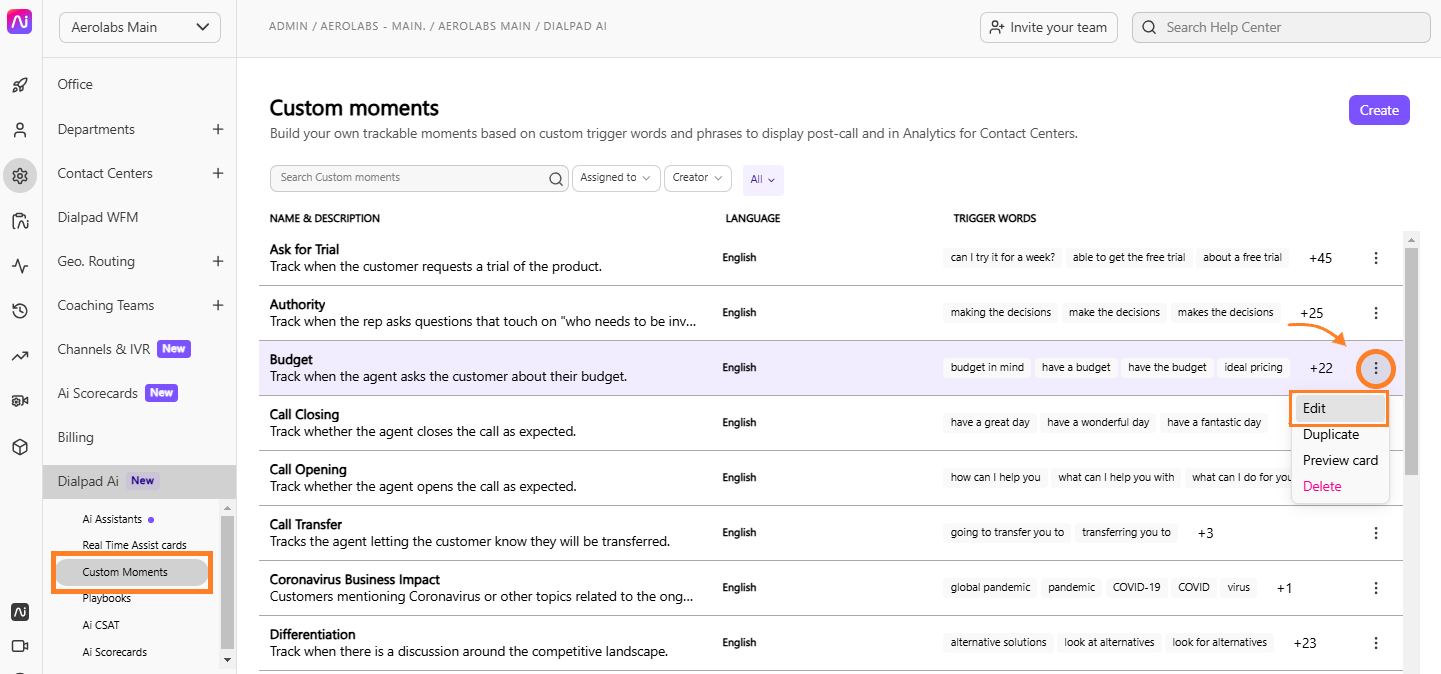Focus the Search Custom moments field
Image resolution: width=1441 pixels, height=674 pixels.
coord(419,178)
